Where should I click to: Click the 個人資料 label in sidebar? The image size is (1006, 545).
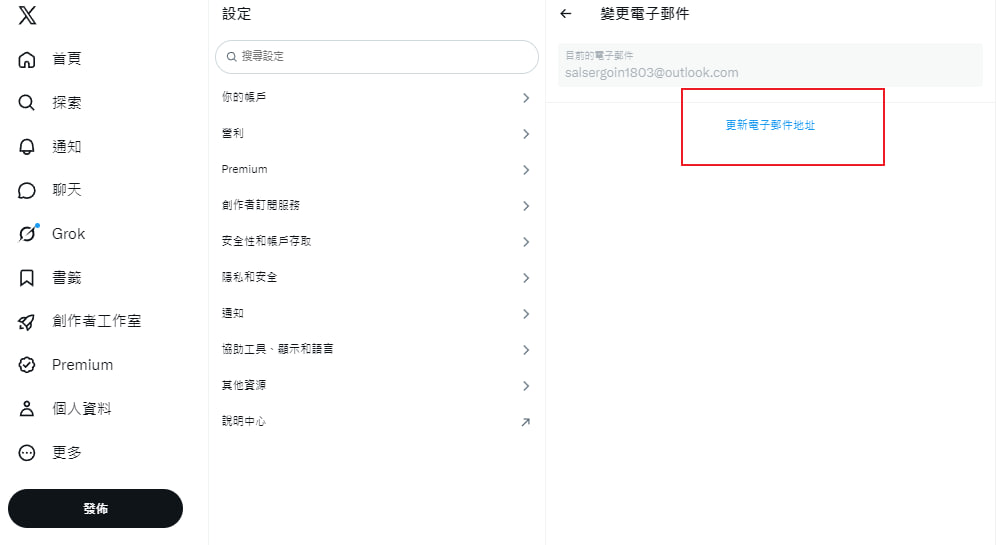point(82,409)
